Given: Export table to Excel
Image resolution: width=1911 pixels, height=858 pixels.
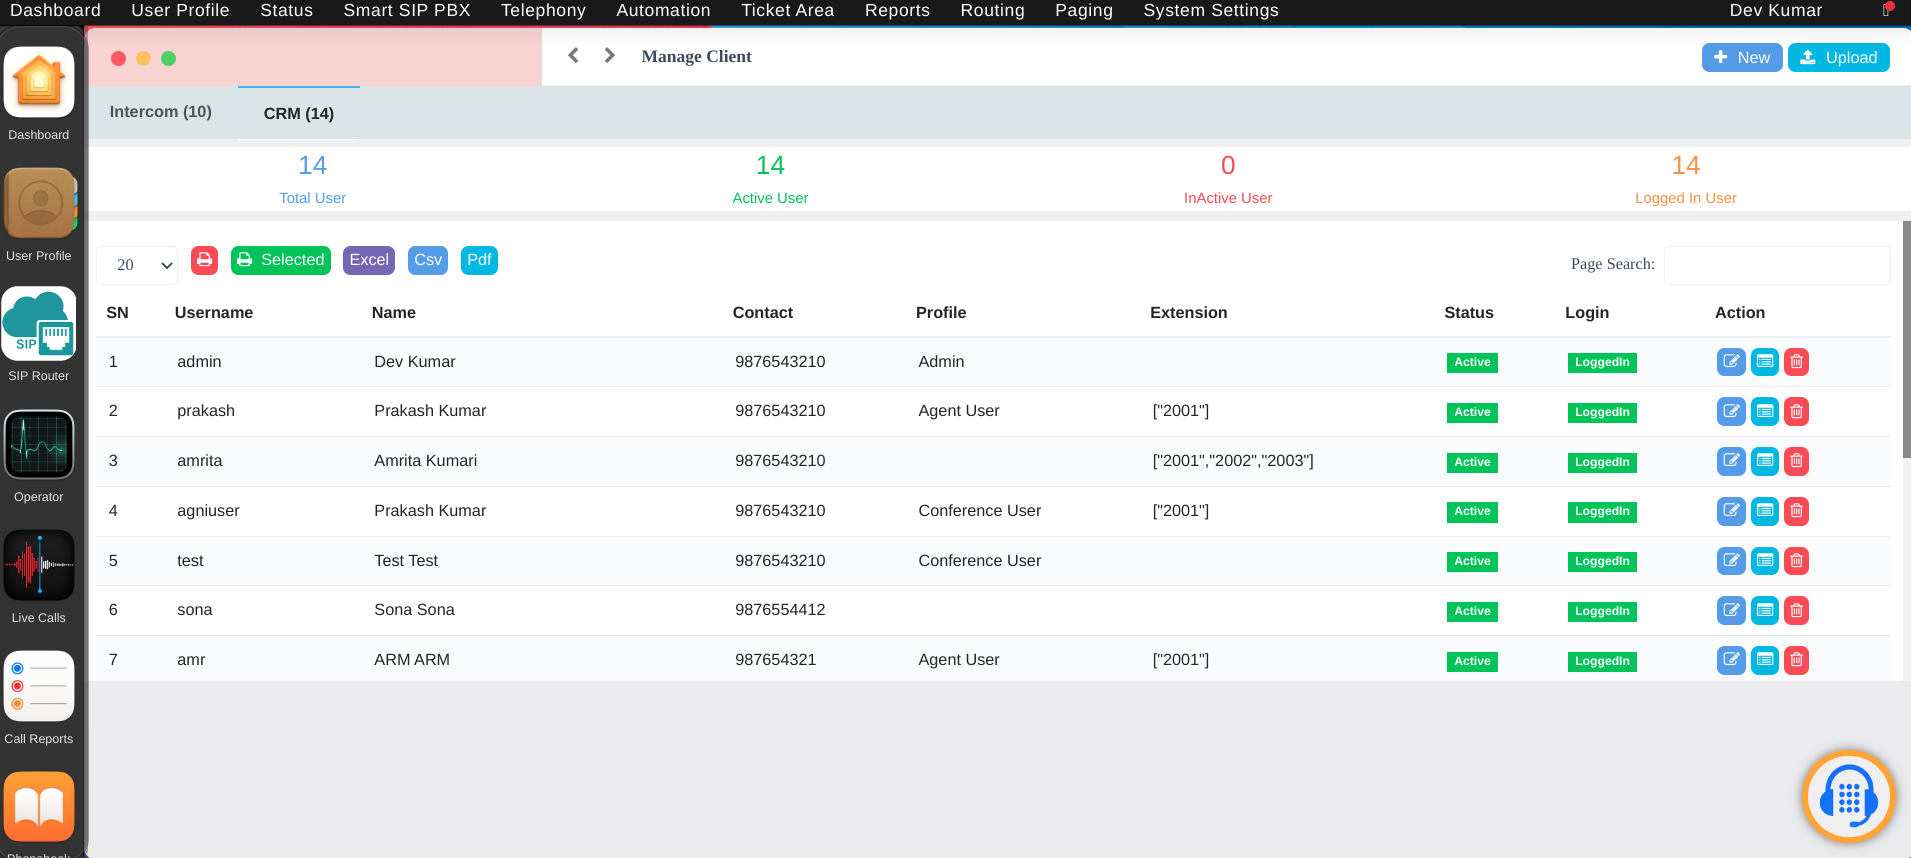Looking at the screenshot, I should tap(369, 260).
